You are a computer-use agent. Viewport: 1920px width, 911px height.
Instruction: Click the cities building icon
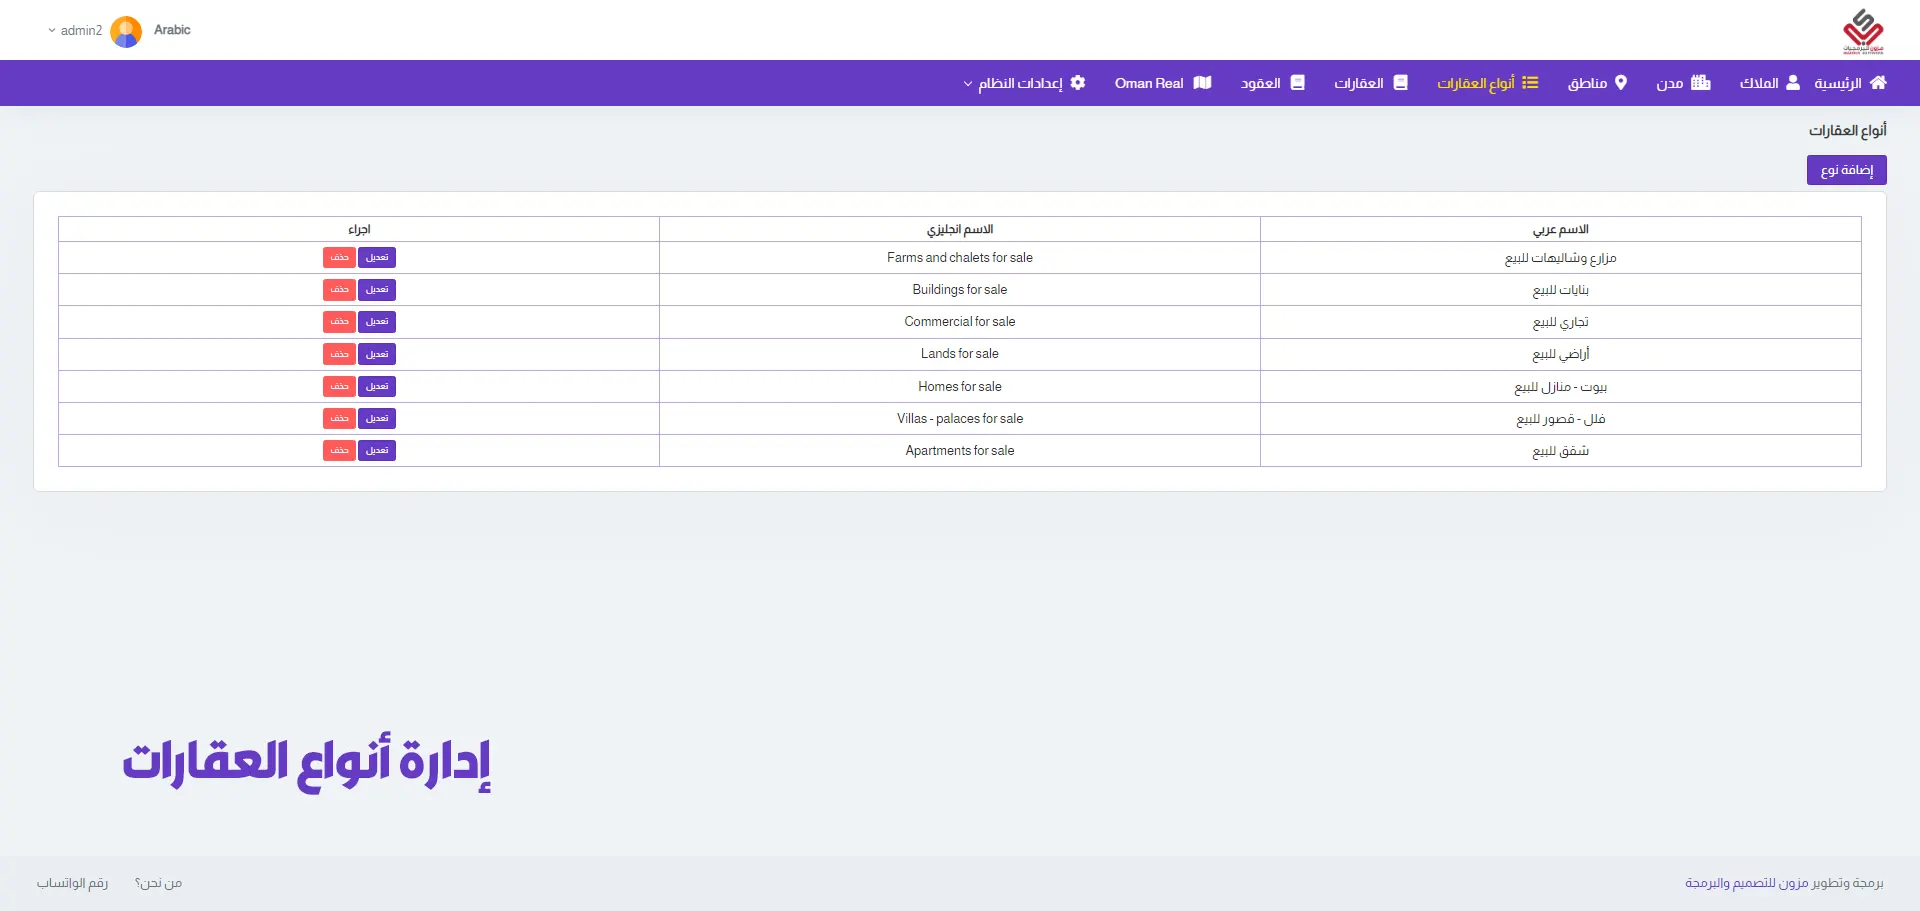click(x=1701, y=83)
